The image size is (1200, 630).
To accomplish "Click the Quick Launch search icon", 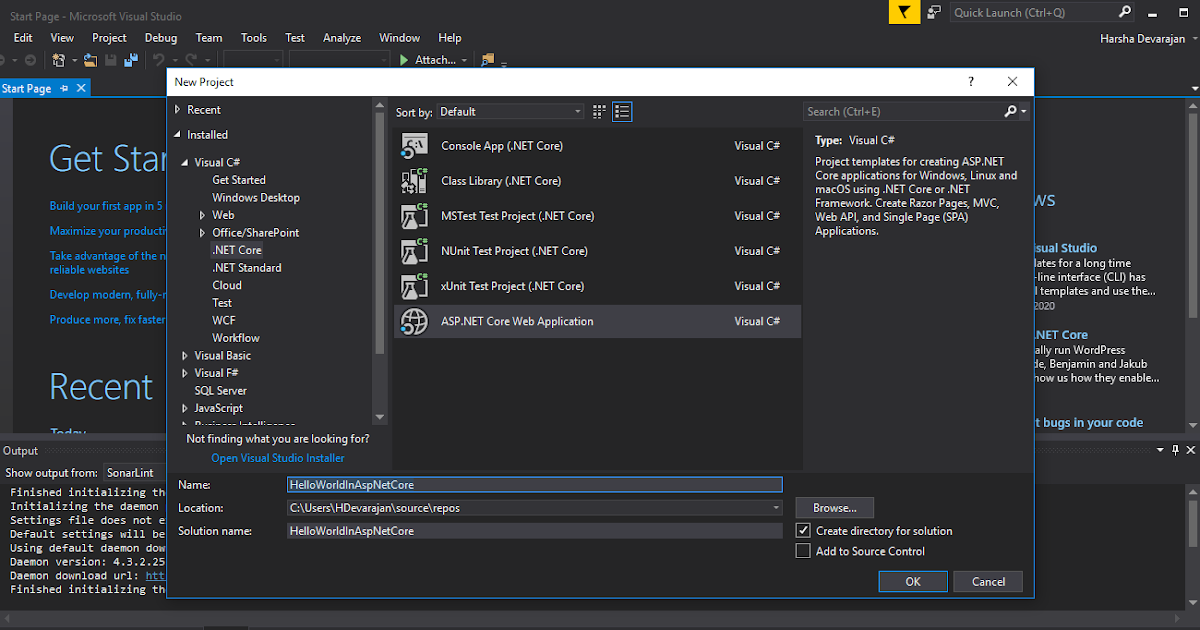I will [x=1124, y=12].
